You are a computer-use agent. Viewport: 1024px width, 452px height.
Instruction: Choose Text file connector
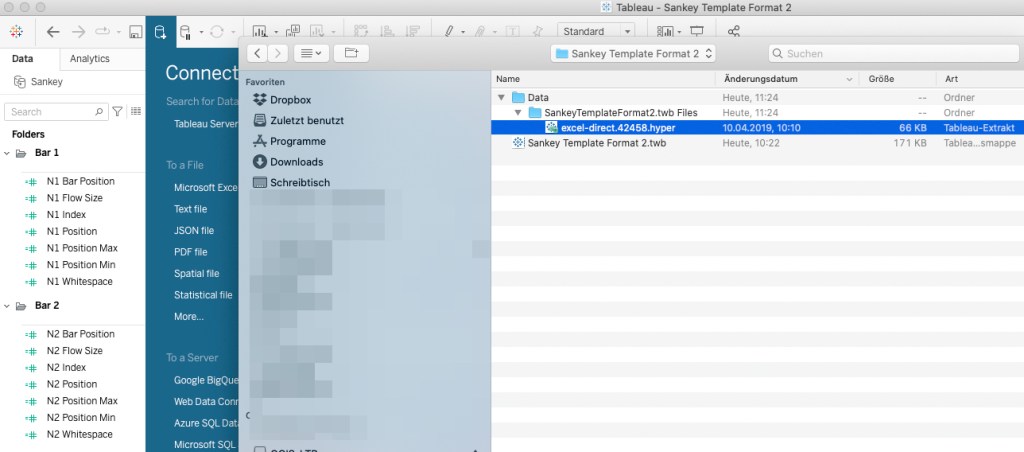(x=190, y=209)
